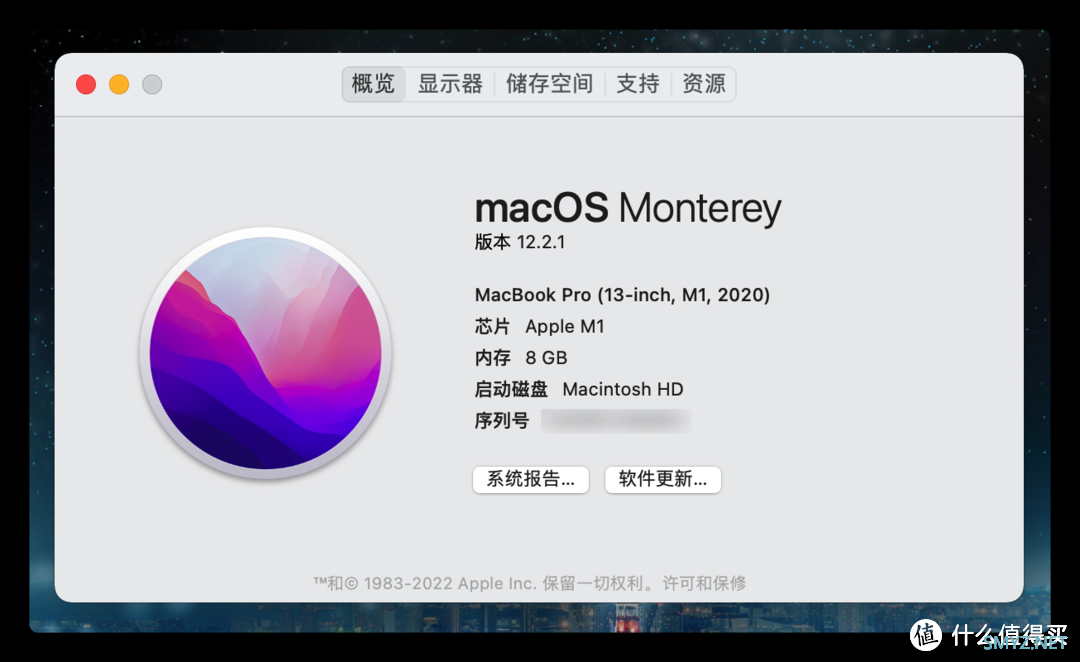
Task: Go to the 支持 tab
Action: pos(638,84)
